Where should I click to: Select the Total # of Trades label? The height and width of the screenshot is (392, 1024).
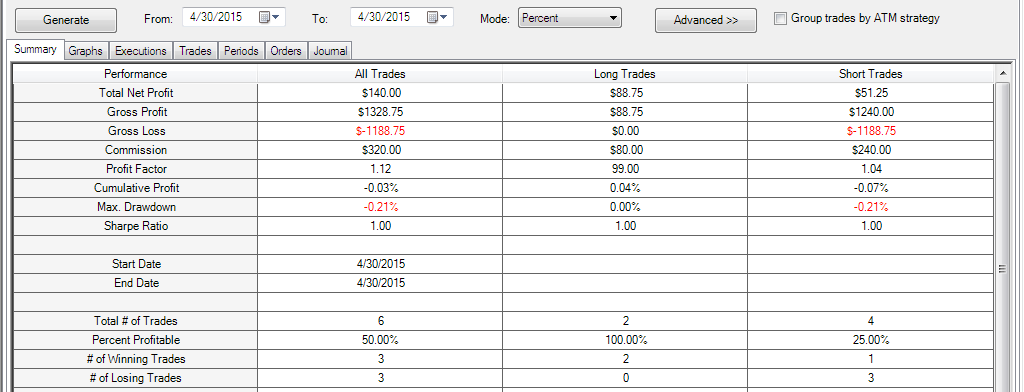coord(135,321)
